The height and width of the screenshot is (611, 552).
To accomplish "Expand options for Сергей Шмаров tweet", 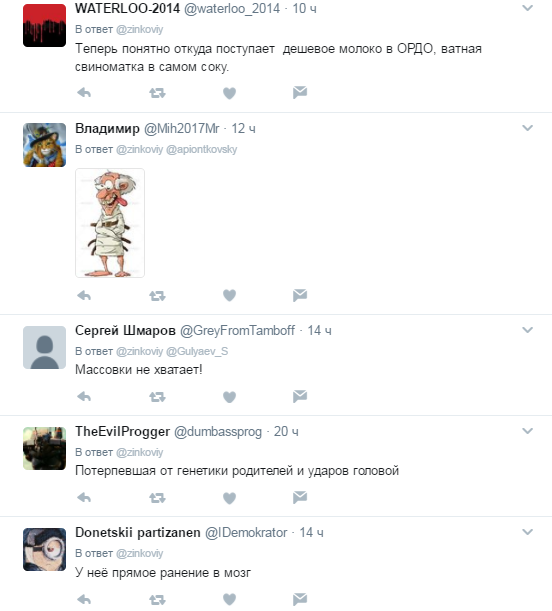I will click(x=527, y=330).
